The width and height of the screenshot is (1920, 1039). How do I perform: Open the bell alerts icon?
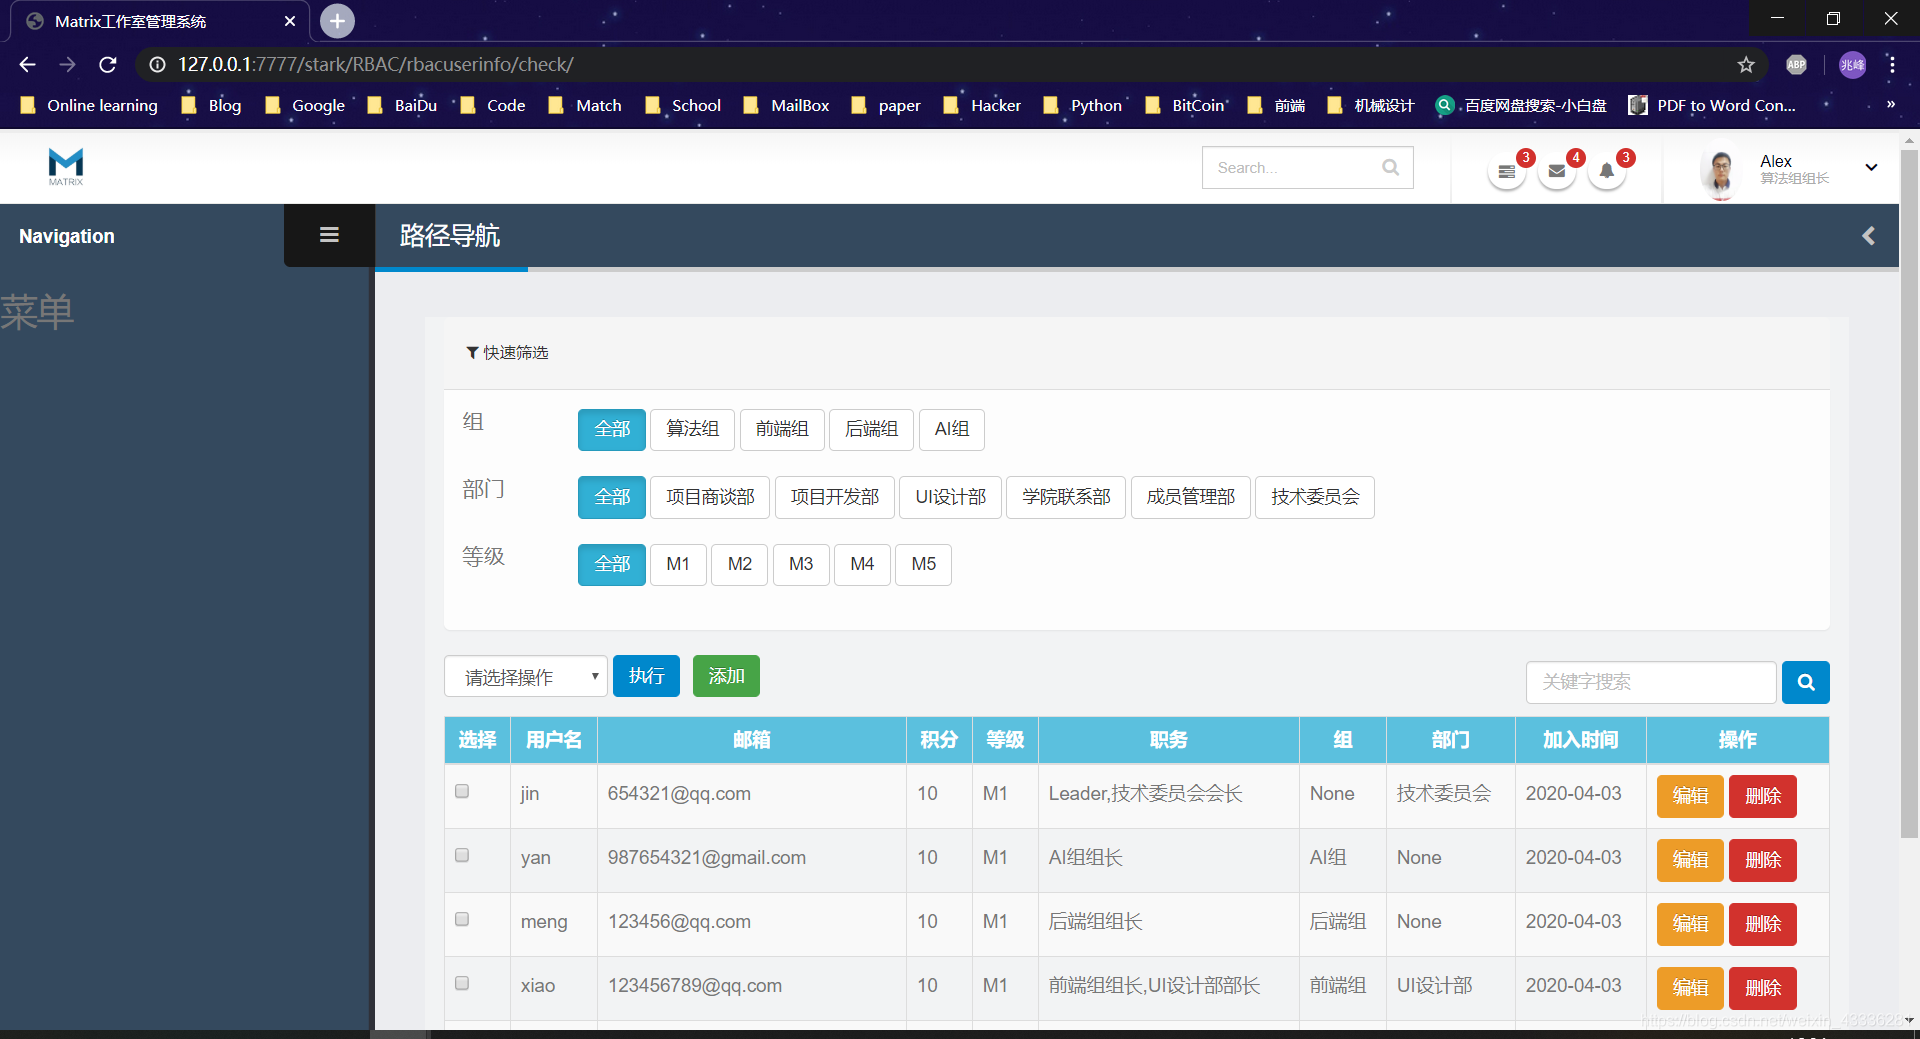tap(1607, 171)
